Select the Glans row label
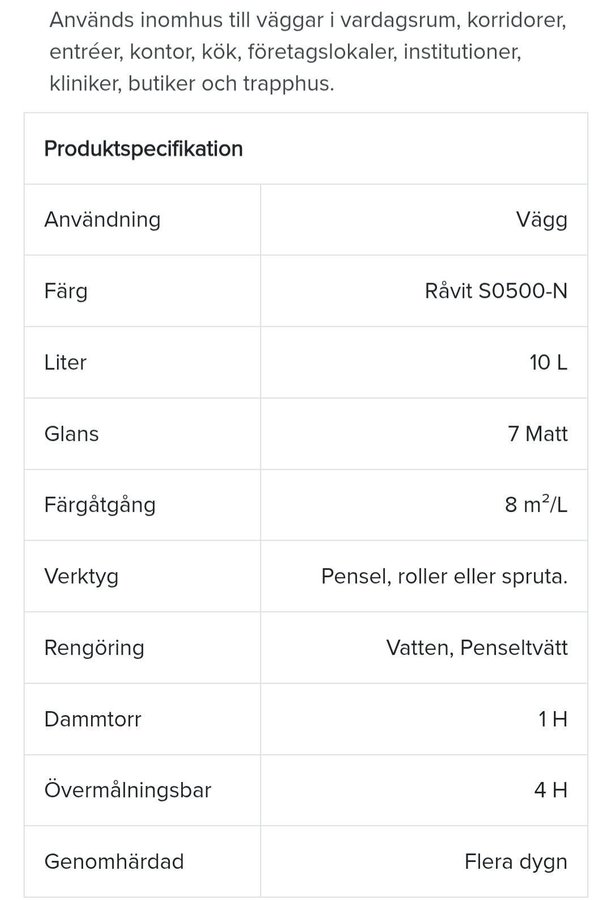 tap(71, 434)
